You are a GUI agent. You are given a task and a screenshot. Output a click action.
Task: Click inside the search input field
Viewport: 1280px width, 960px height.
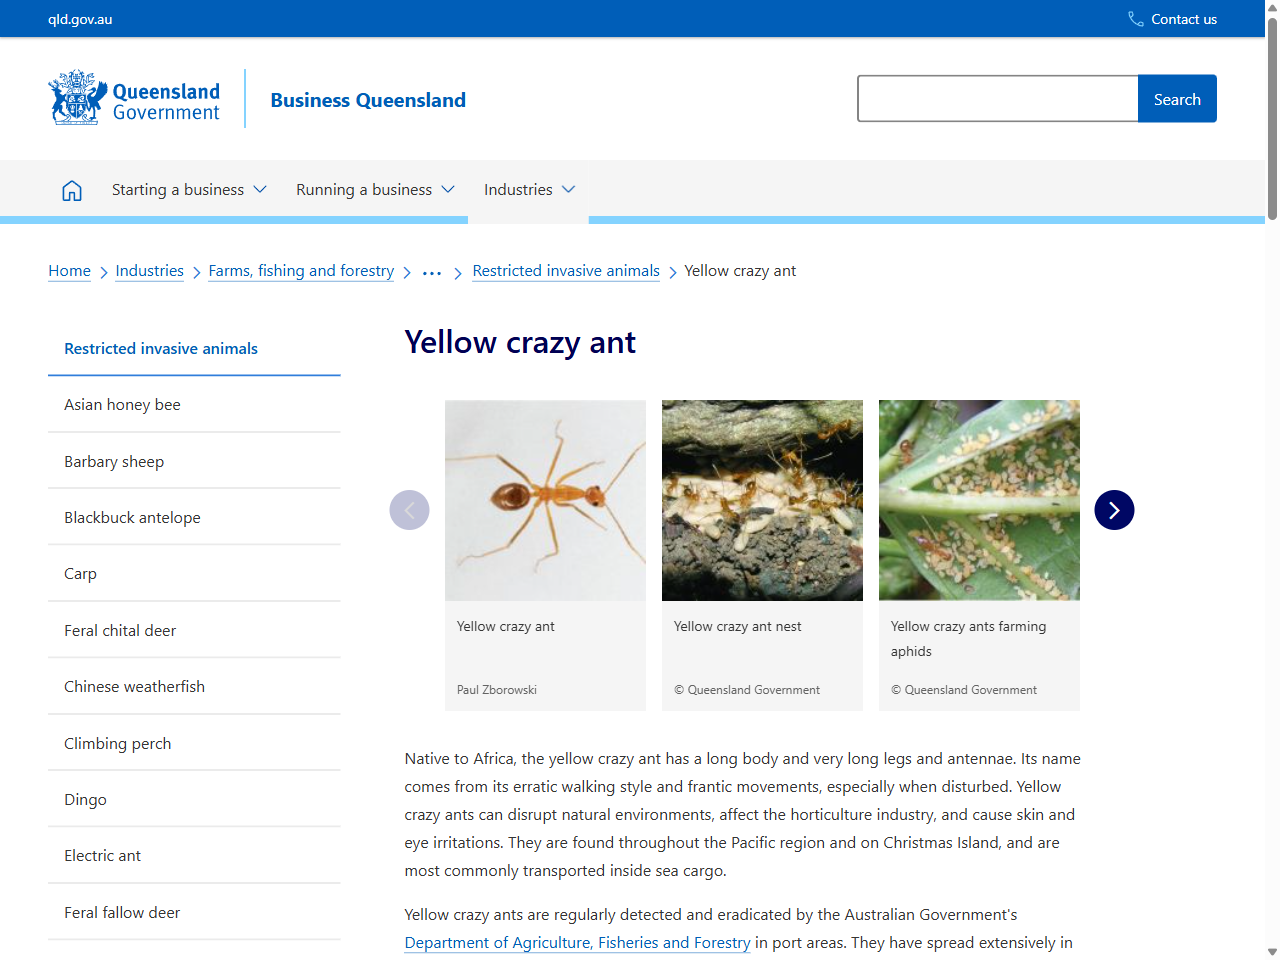coord(997,98)
